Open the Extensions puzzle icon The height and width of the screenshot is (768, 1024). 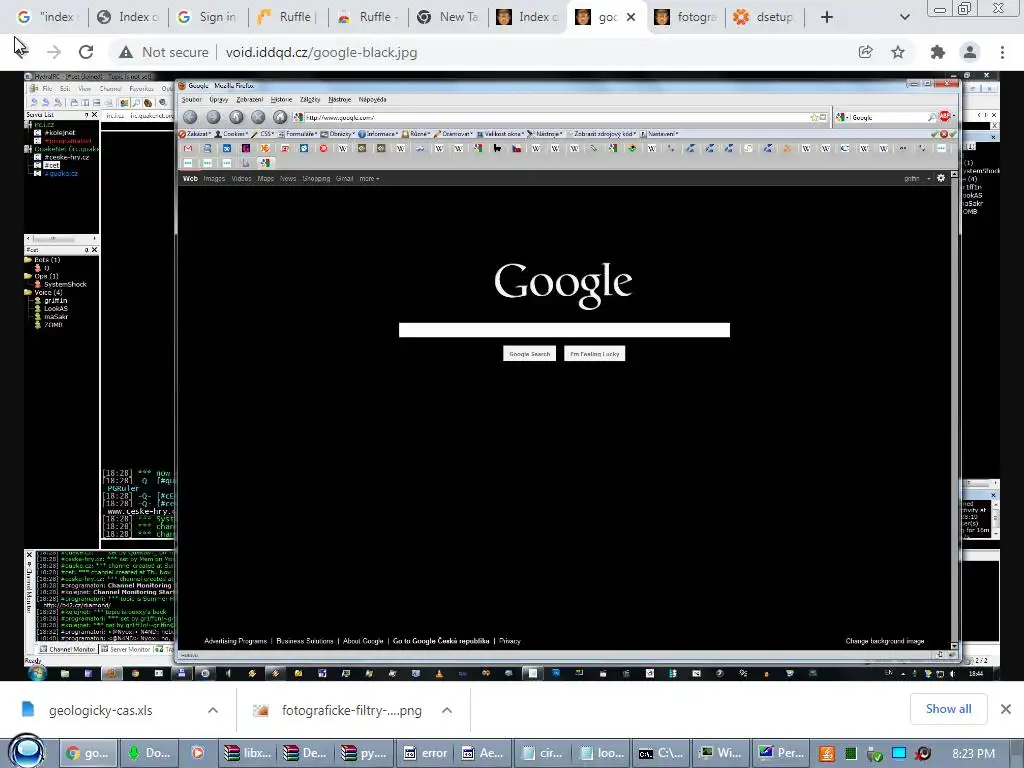[937, 52]
